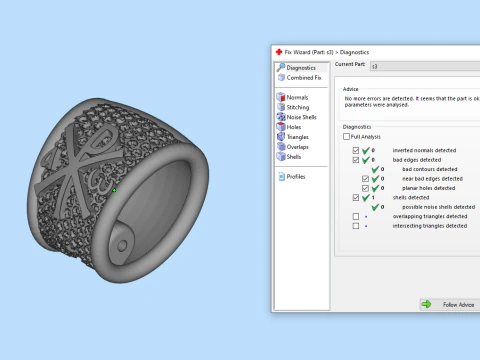Click green checkmark beside possible noise shells
The height and width of the screenshot is (360, 480).
point(375,207)
